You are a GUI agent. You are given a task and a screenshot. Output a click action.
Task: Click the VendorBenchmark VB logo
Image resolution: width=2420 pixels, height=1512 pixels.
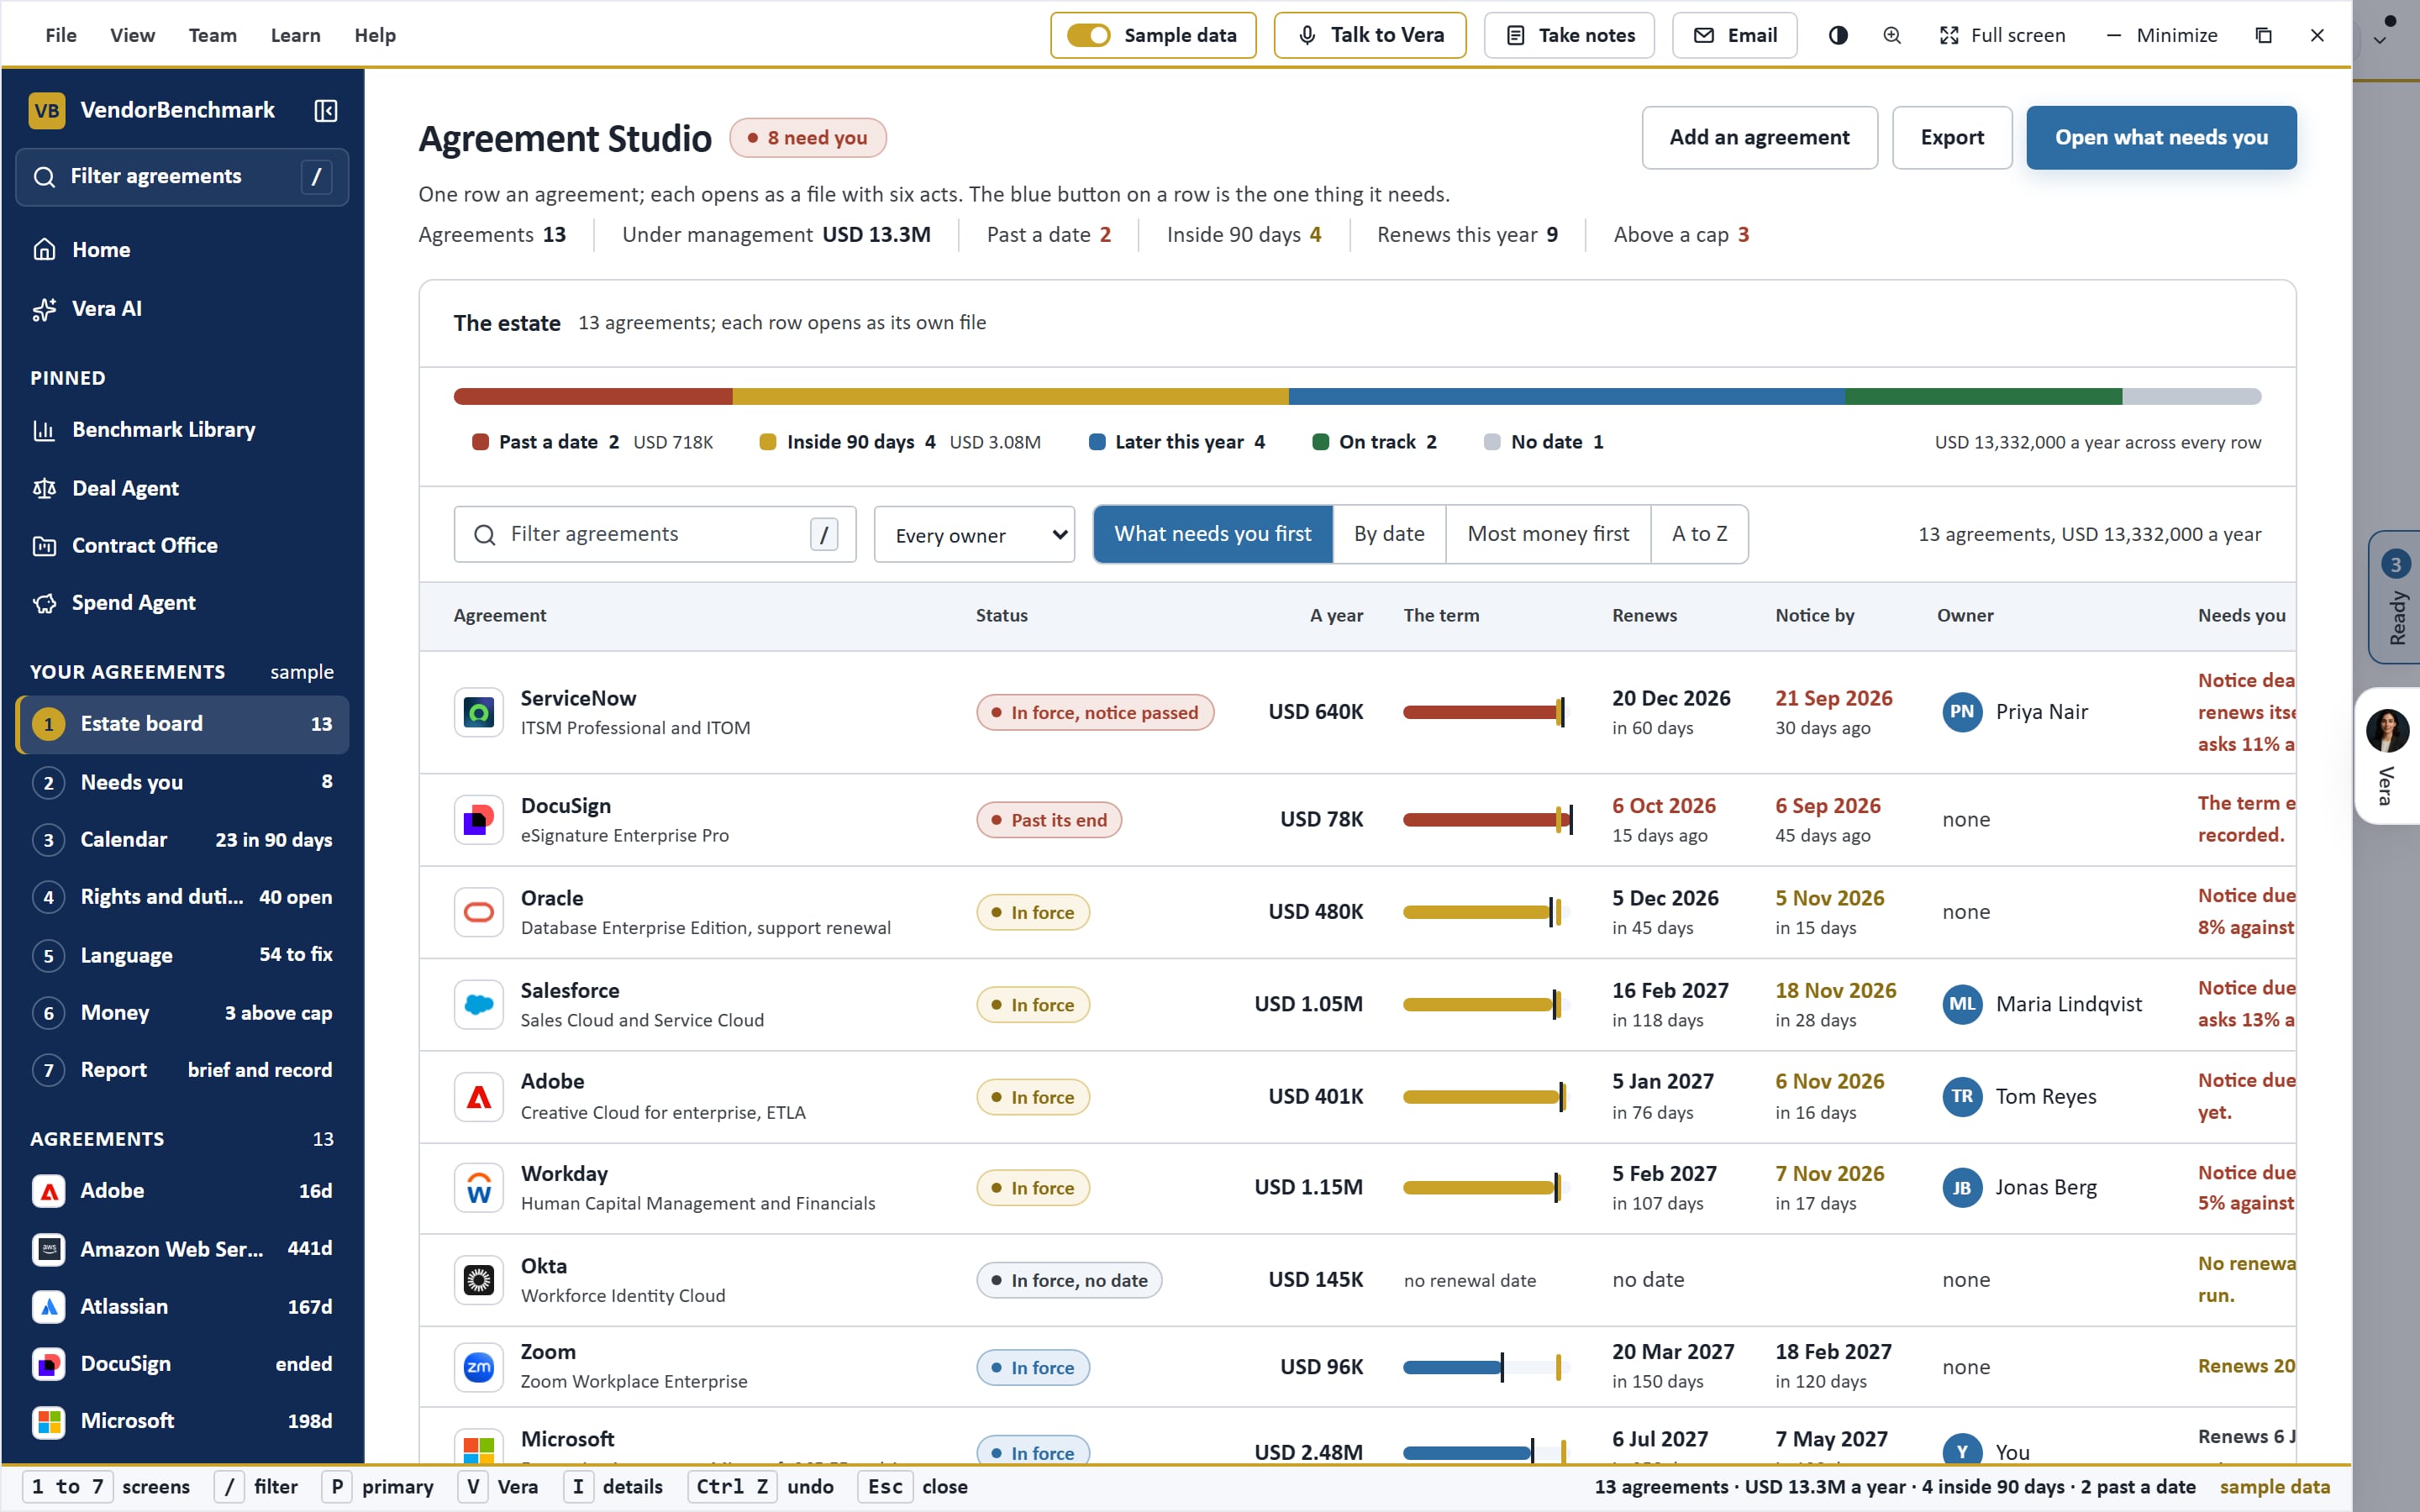[47, 110]
